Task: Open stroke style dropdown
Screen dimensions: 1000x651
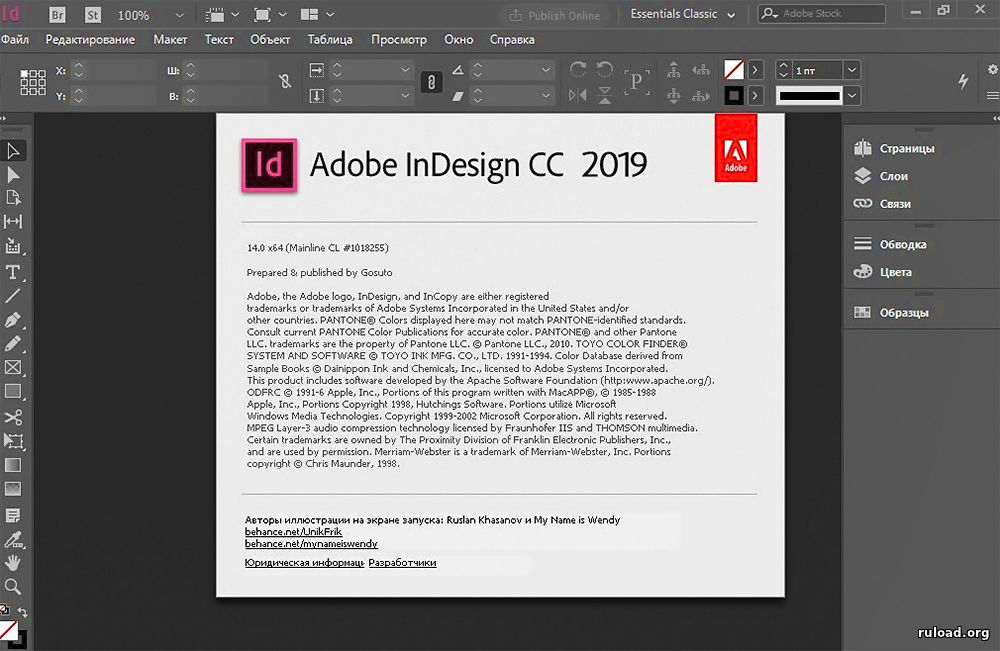Action: [851, 96]
